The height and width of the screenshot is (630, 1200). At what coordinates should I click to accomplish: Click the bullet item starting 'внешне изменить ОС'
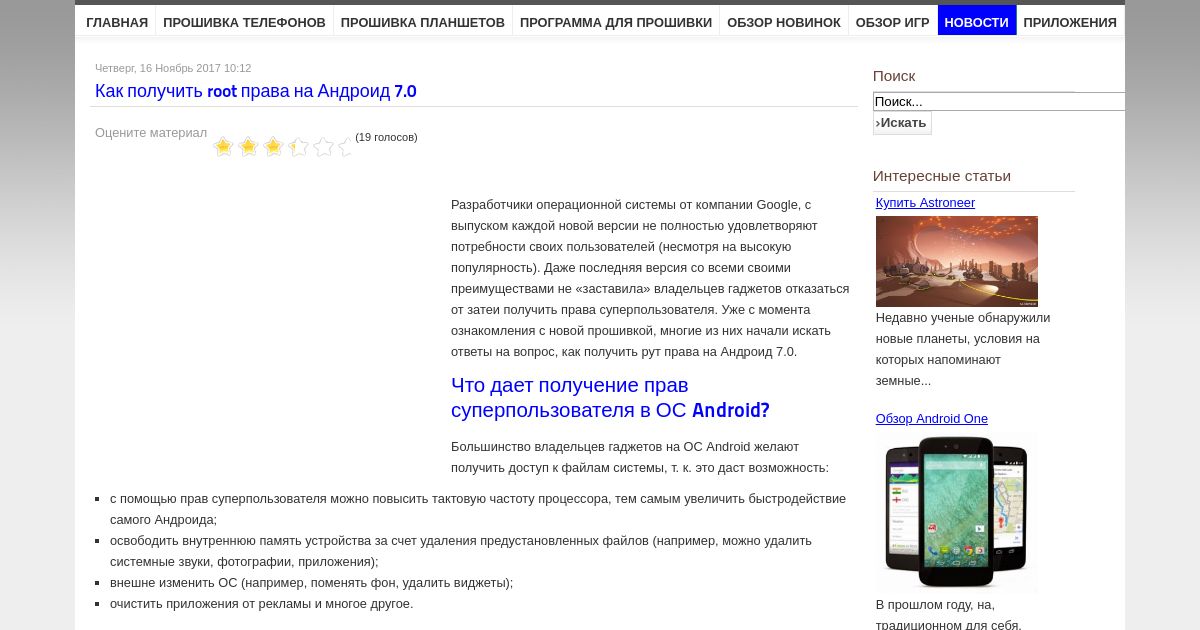[311, 582]
